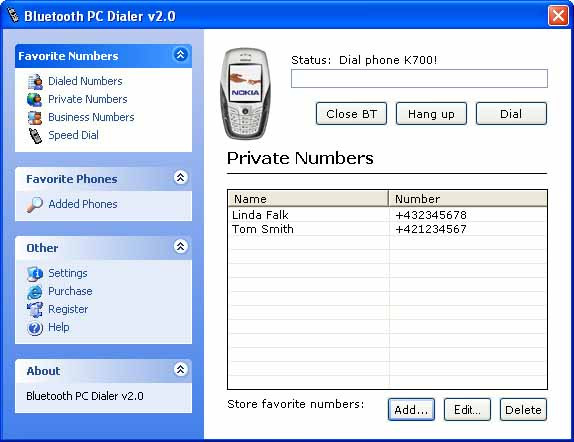Viewport: 574px width, 442px height.
Task: Sort by the Name column header
Action: click(308, 199)
